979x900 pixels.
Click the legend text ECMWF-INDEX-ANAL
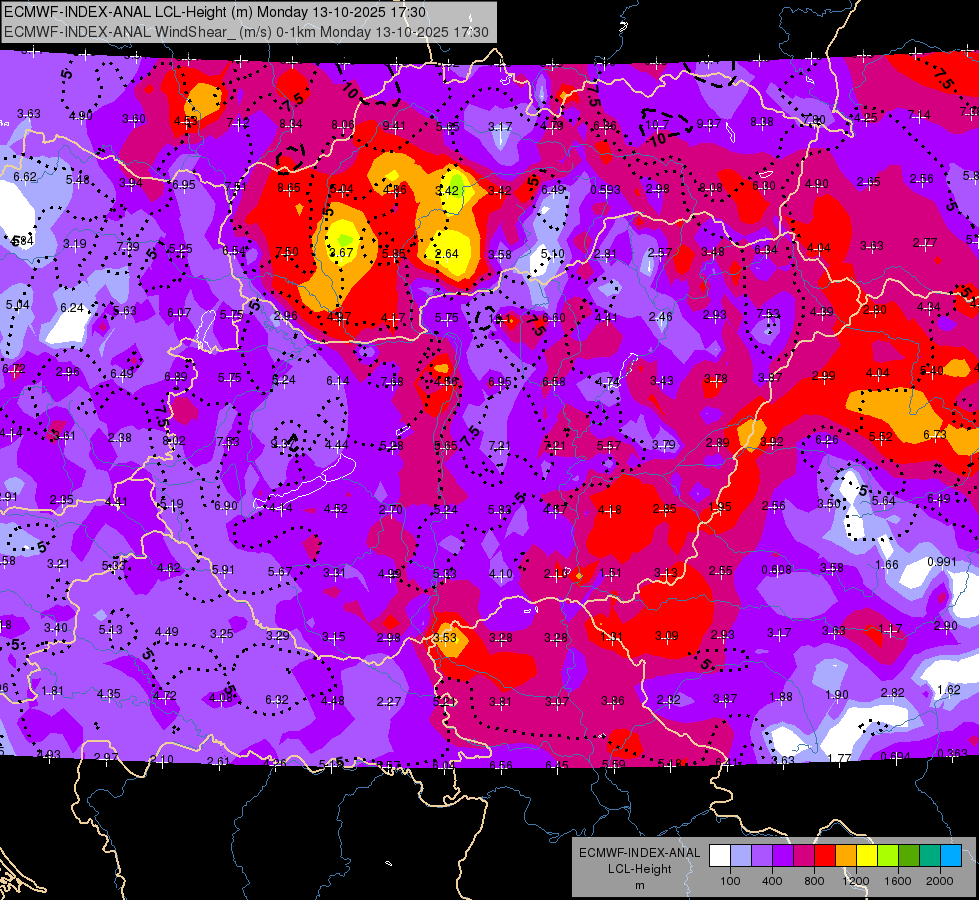pos(639,853)
